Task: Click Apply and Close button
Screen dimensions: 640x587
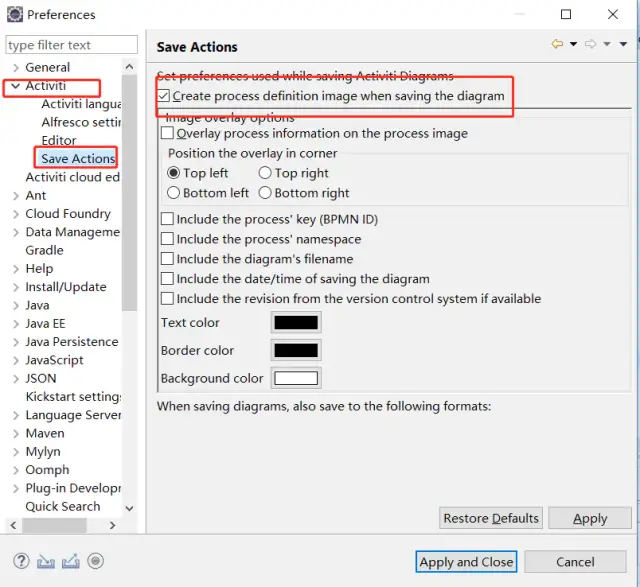Action: [x=466, y=562]
